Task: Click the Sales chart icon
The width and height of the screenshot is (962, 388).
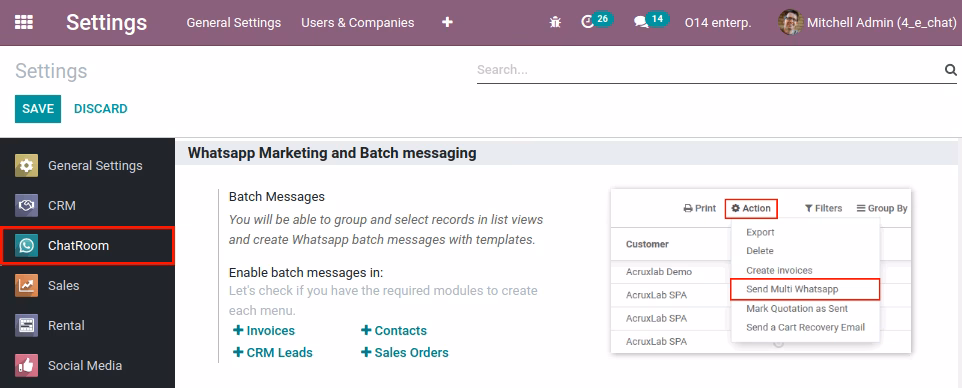Action: (26, 285)
